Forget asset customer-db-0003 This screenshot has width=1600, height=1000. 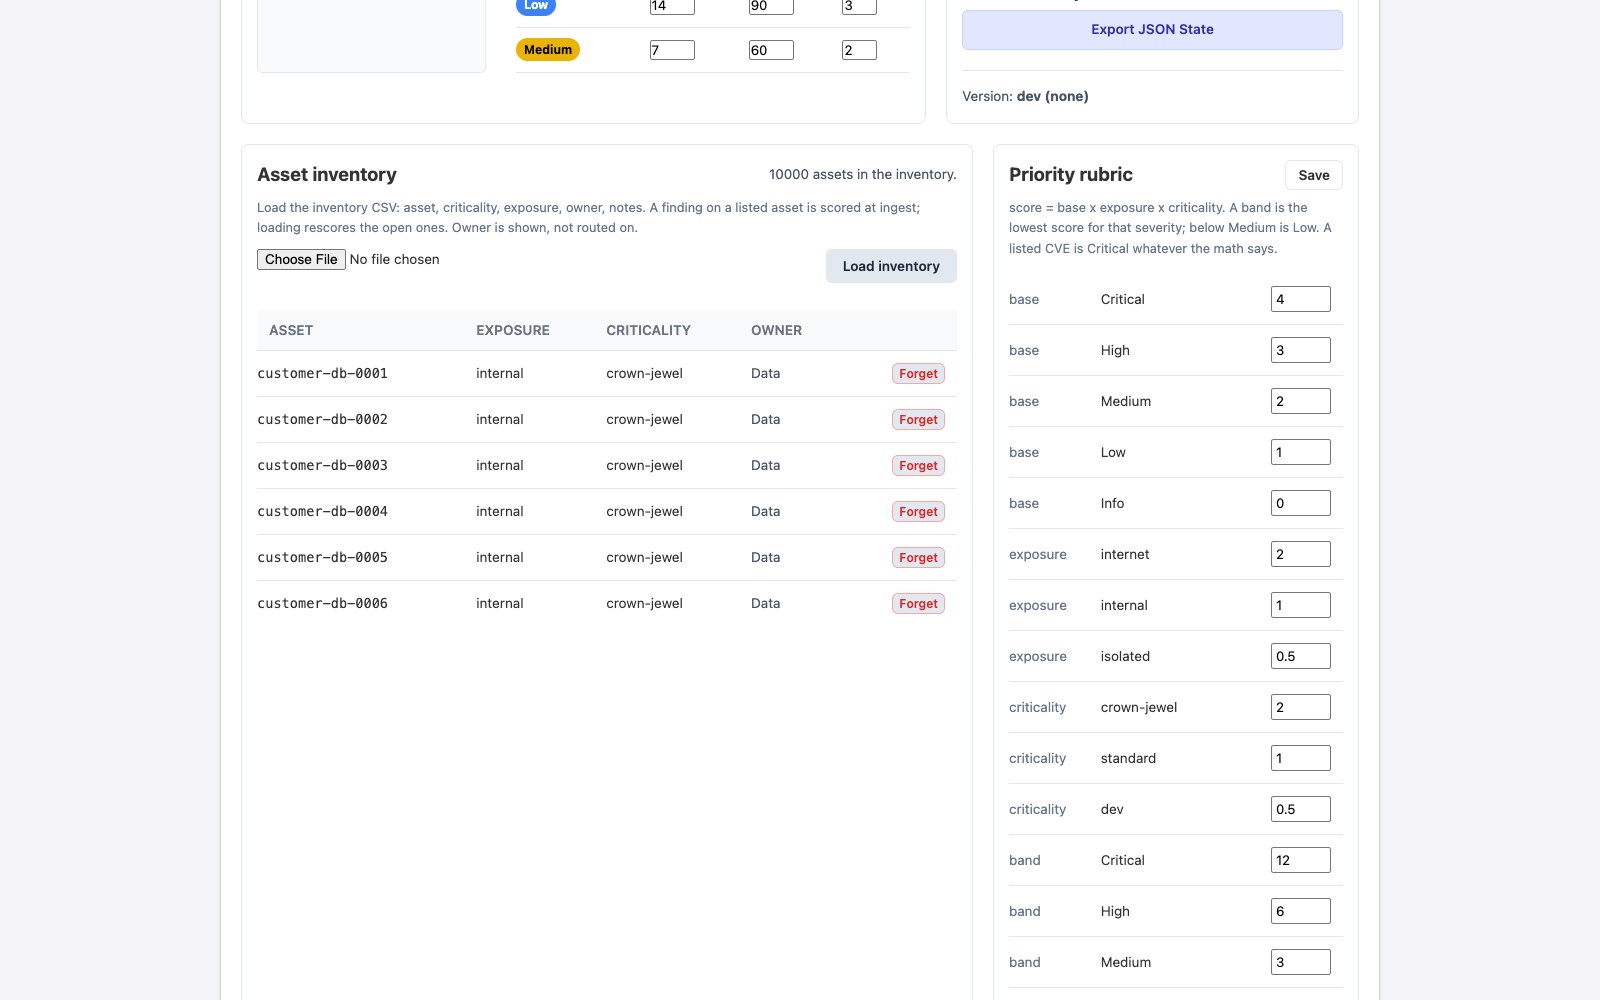point(918,466)
